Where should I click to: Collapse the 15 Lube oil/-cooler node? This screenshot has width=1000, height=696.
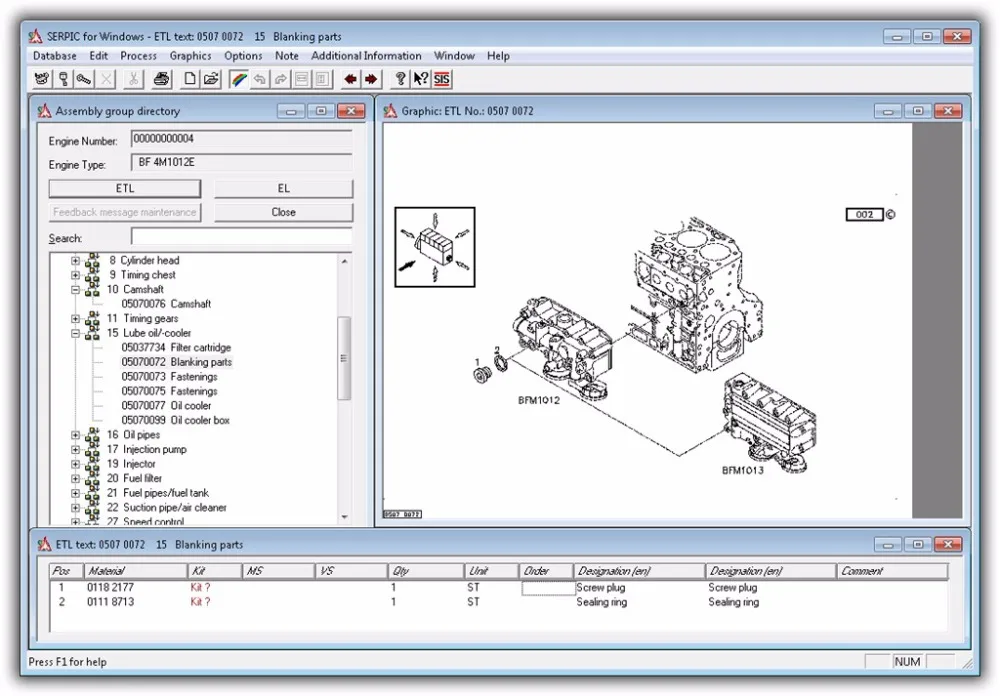[75, 333]
